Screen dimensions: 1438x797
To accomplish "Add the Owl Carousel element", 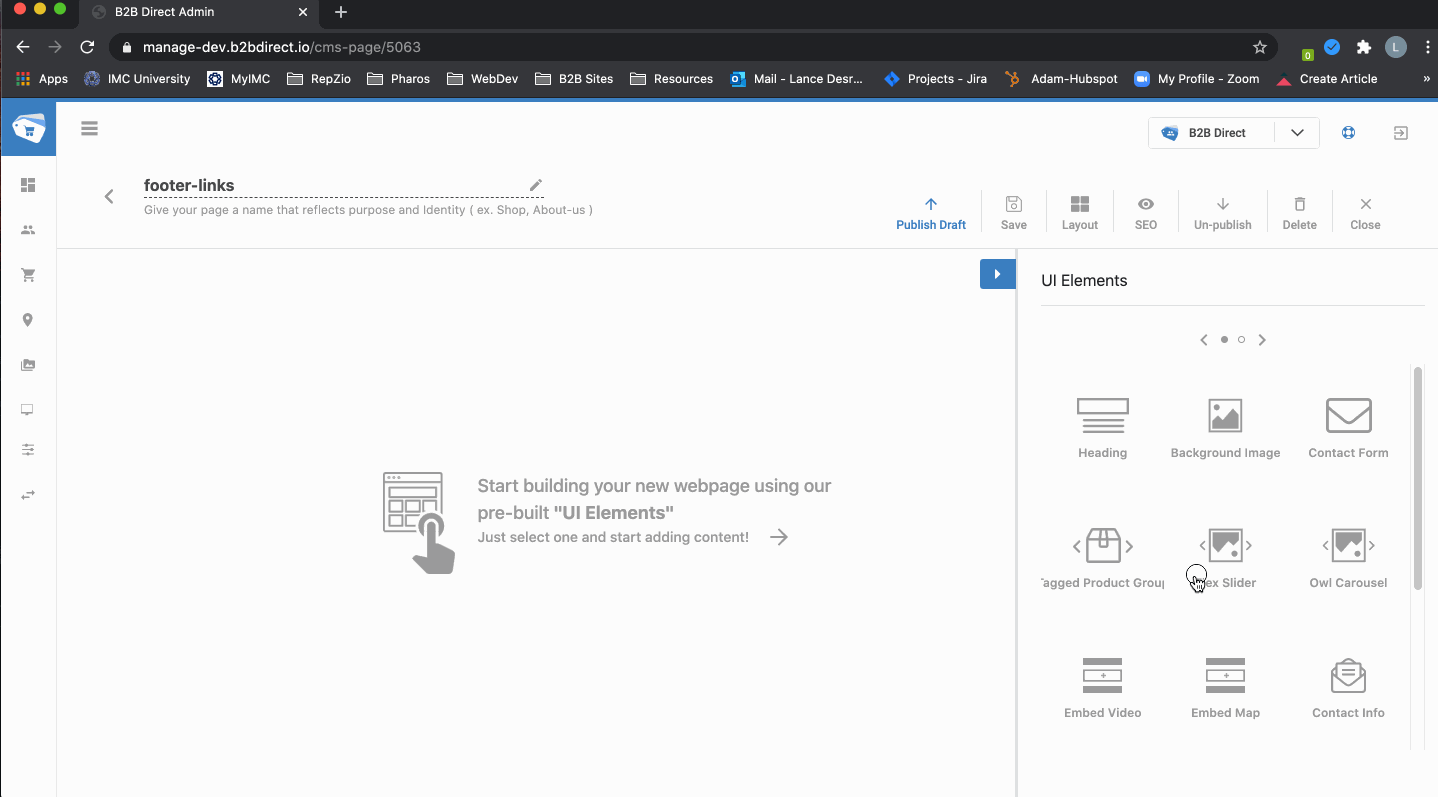I will pyautogui.click(x=1348, y=558).
